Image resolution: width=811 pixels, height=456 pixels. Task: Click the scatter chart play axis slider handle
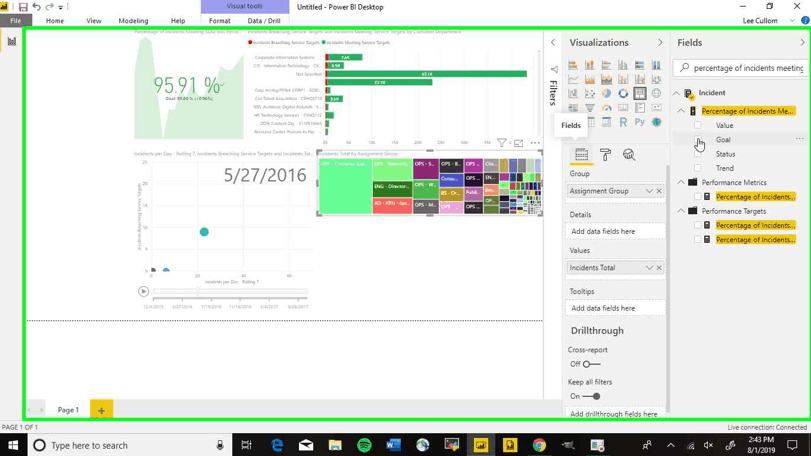coord(198,292)
